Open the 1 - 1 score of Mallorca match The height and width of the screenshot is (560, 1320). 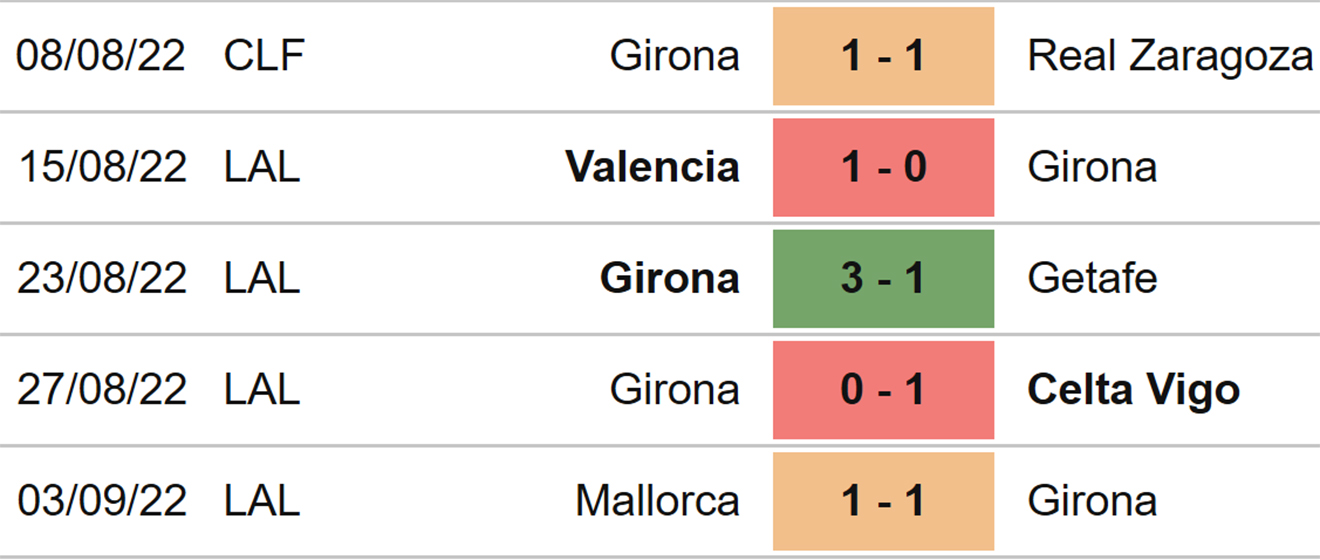[x=883, y=501]
